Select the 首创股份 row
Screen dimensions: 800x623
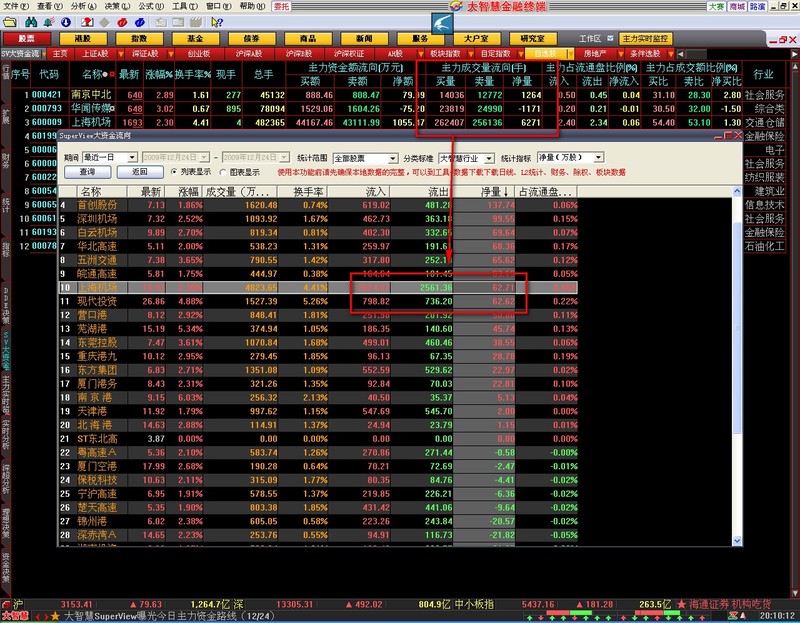318,205
